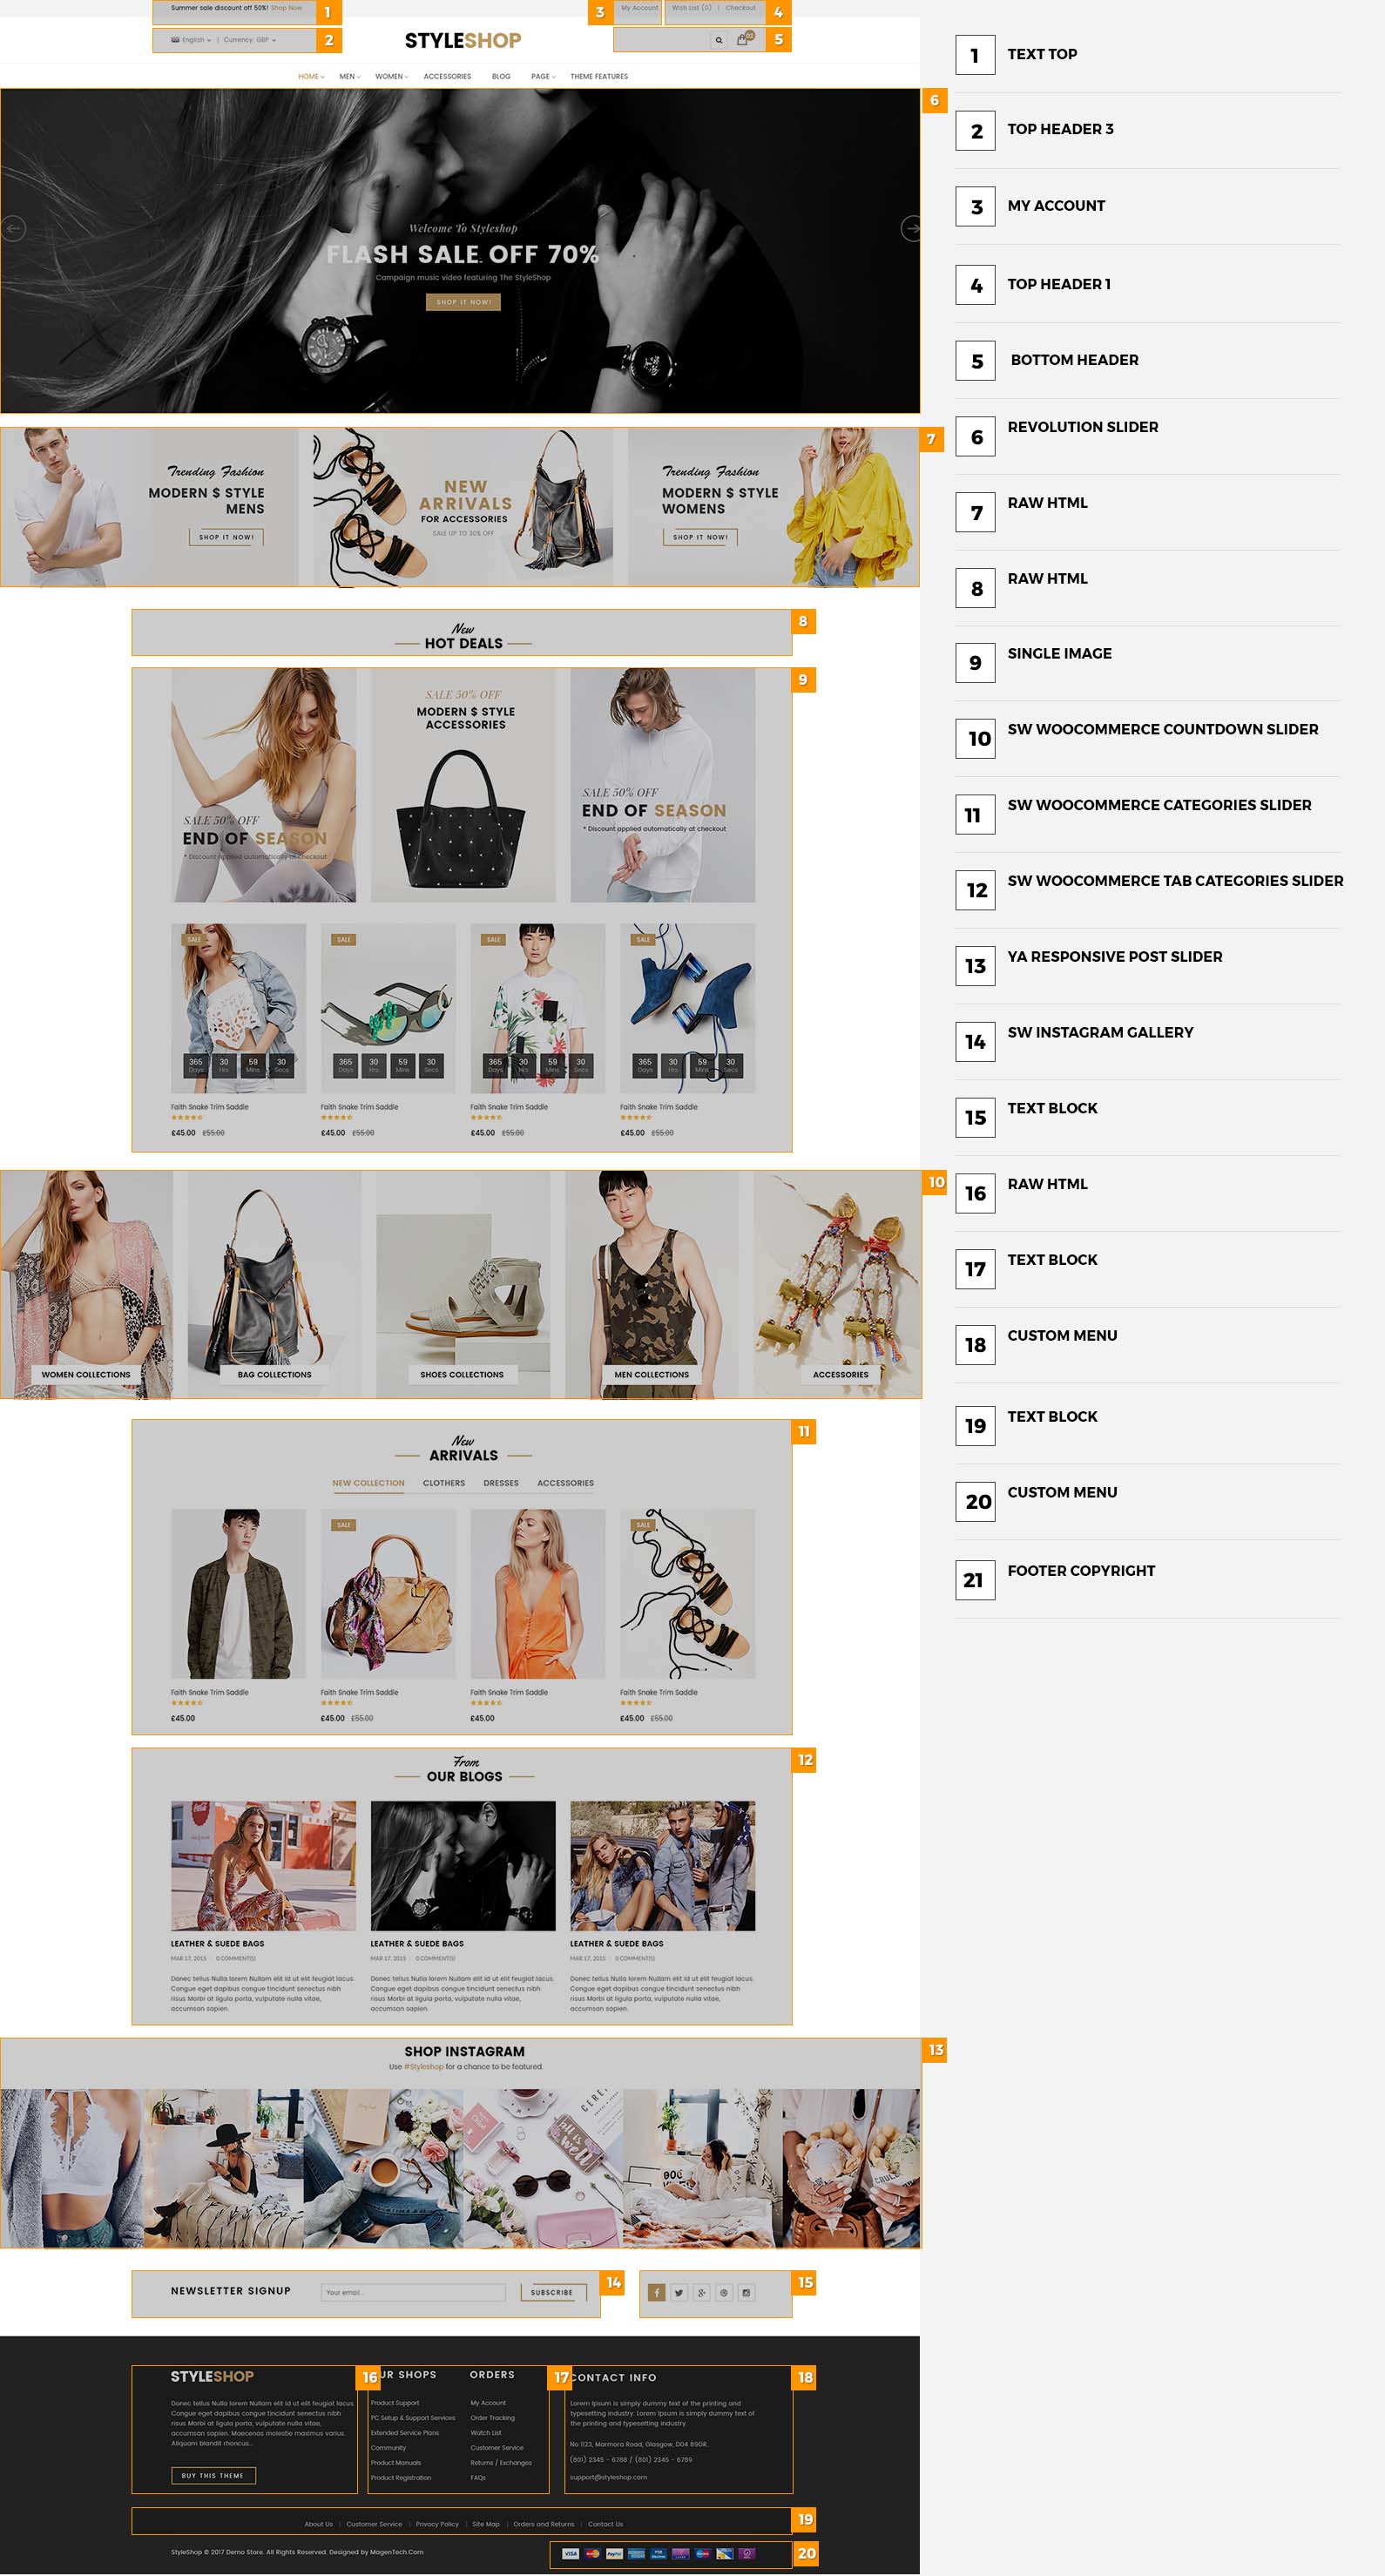Screen dimensions: 1385x2576
Task: Open the BAG COLLECTIONS category image
Action: (x=274, y=1284)
